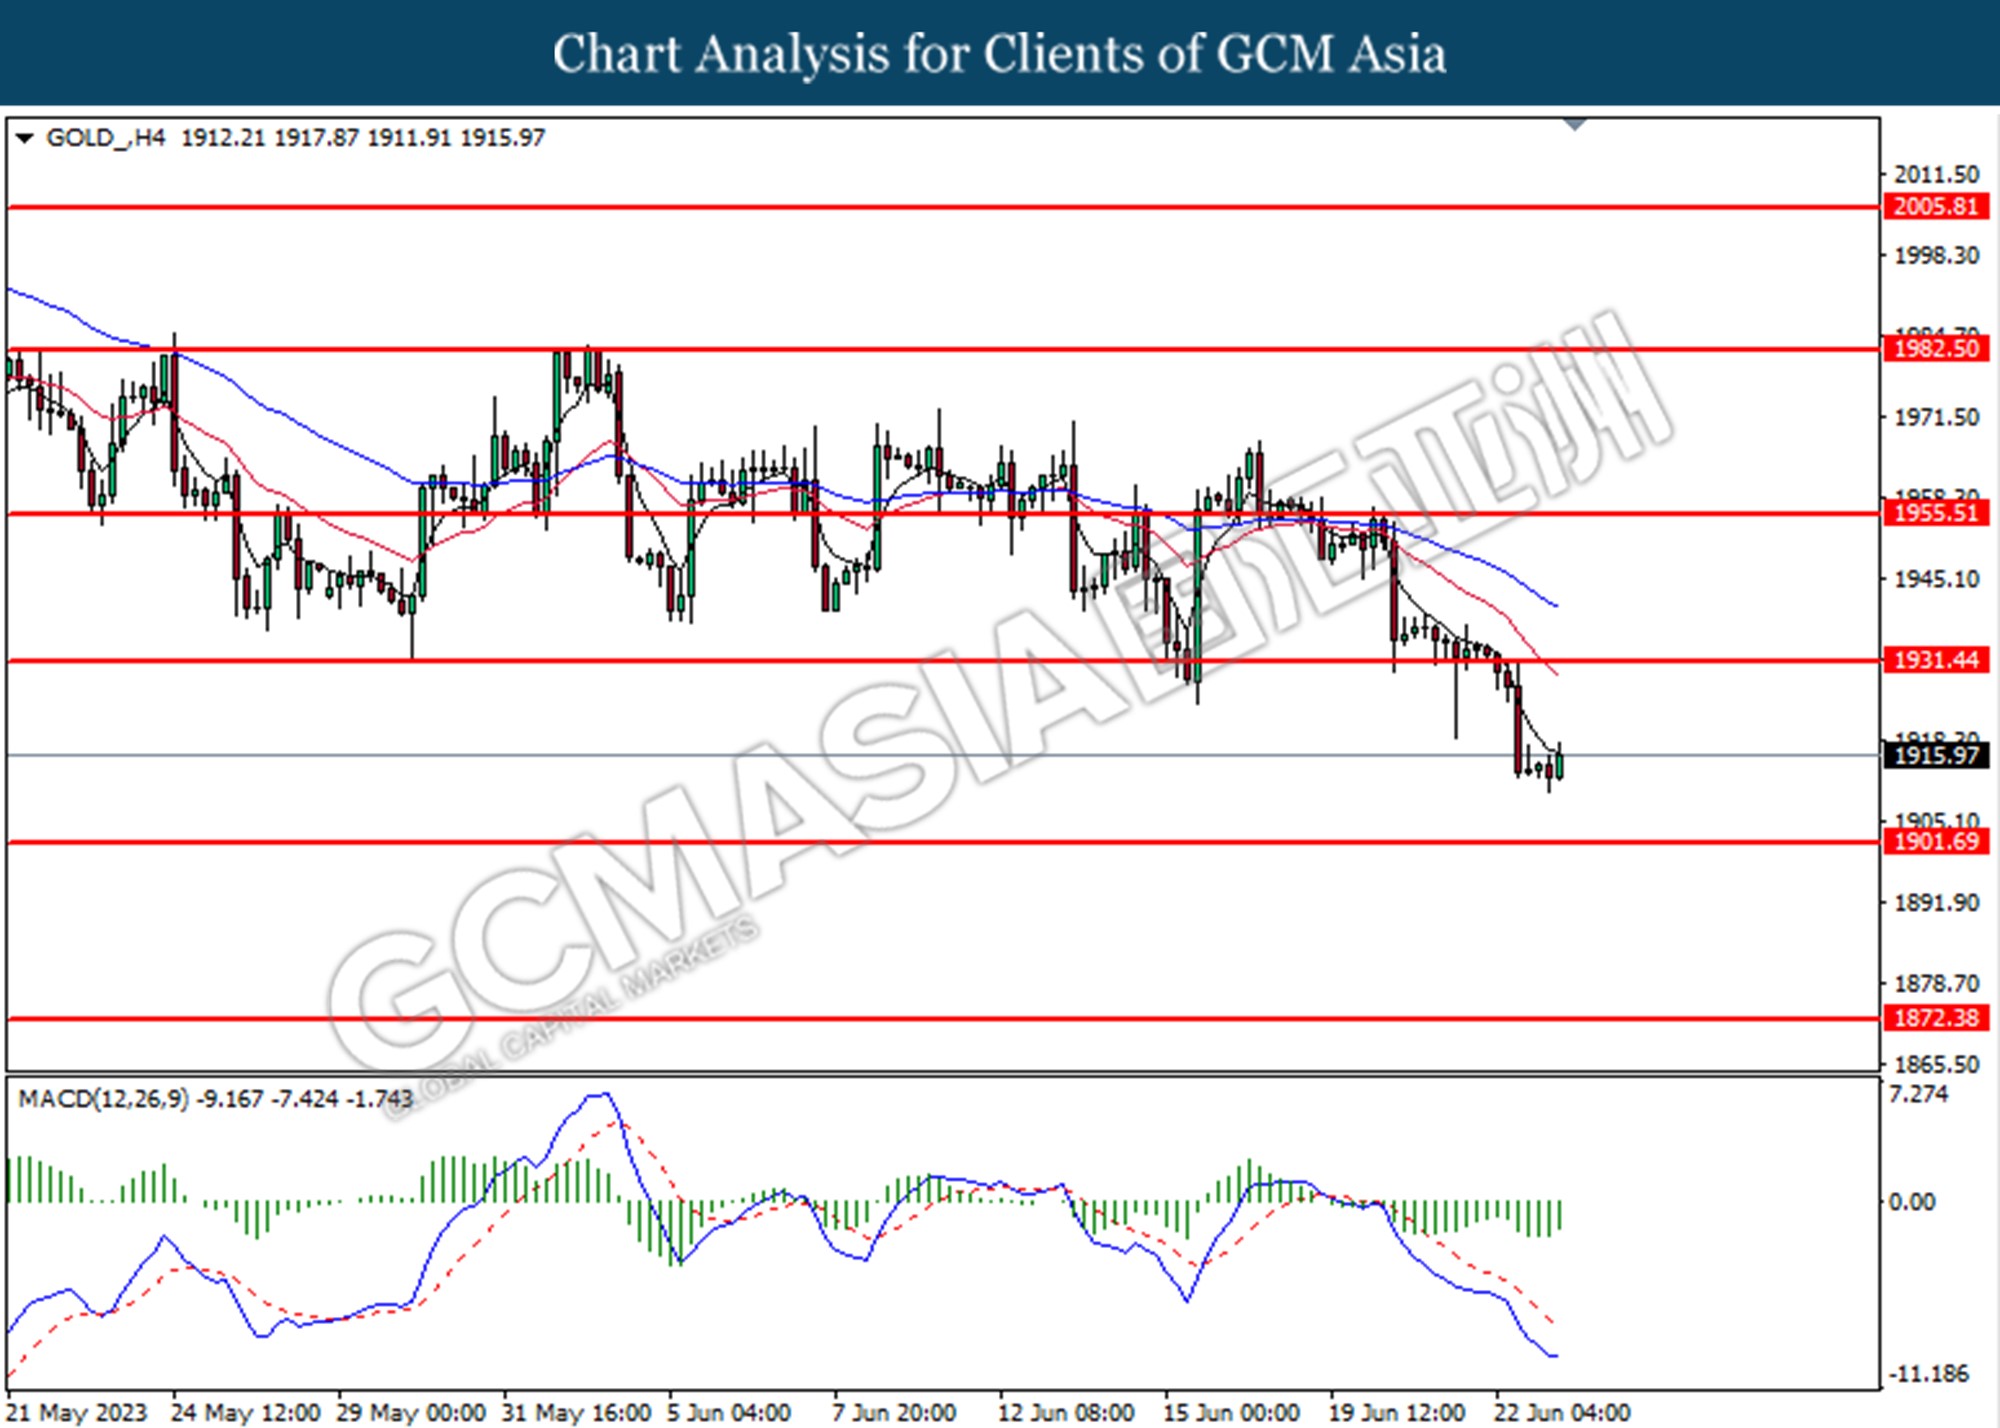Select the 2005.81 resistance price label

tap(1936, 207)
